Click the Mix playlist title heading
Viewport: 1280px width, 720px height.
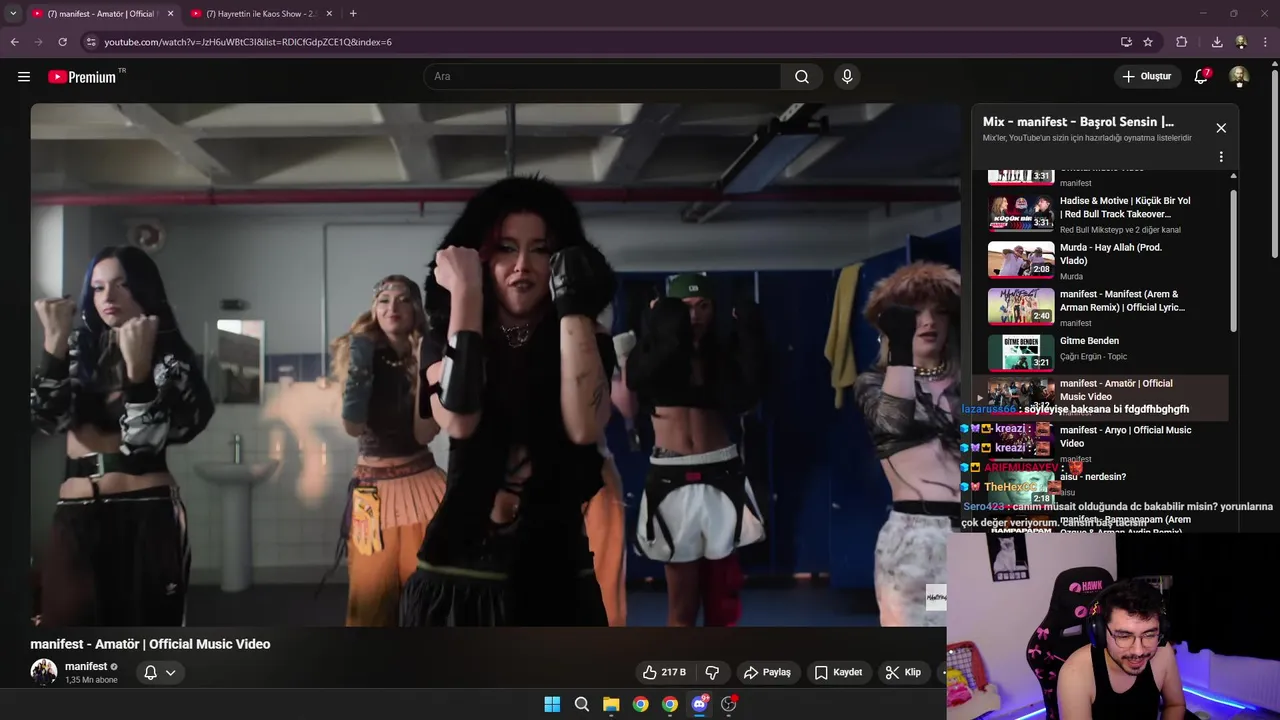coord(1078,122)
